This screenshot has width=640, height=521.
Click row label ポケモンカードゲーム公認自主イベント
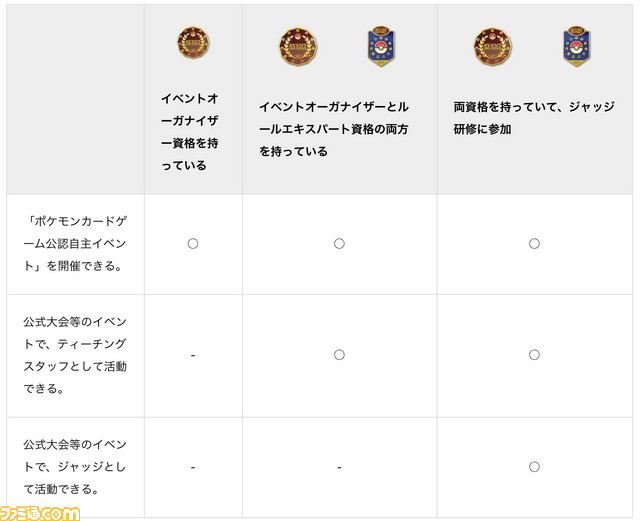75,244
